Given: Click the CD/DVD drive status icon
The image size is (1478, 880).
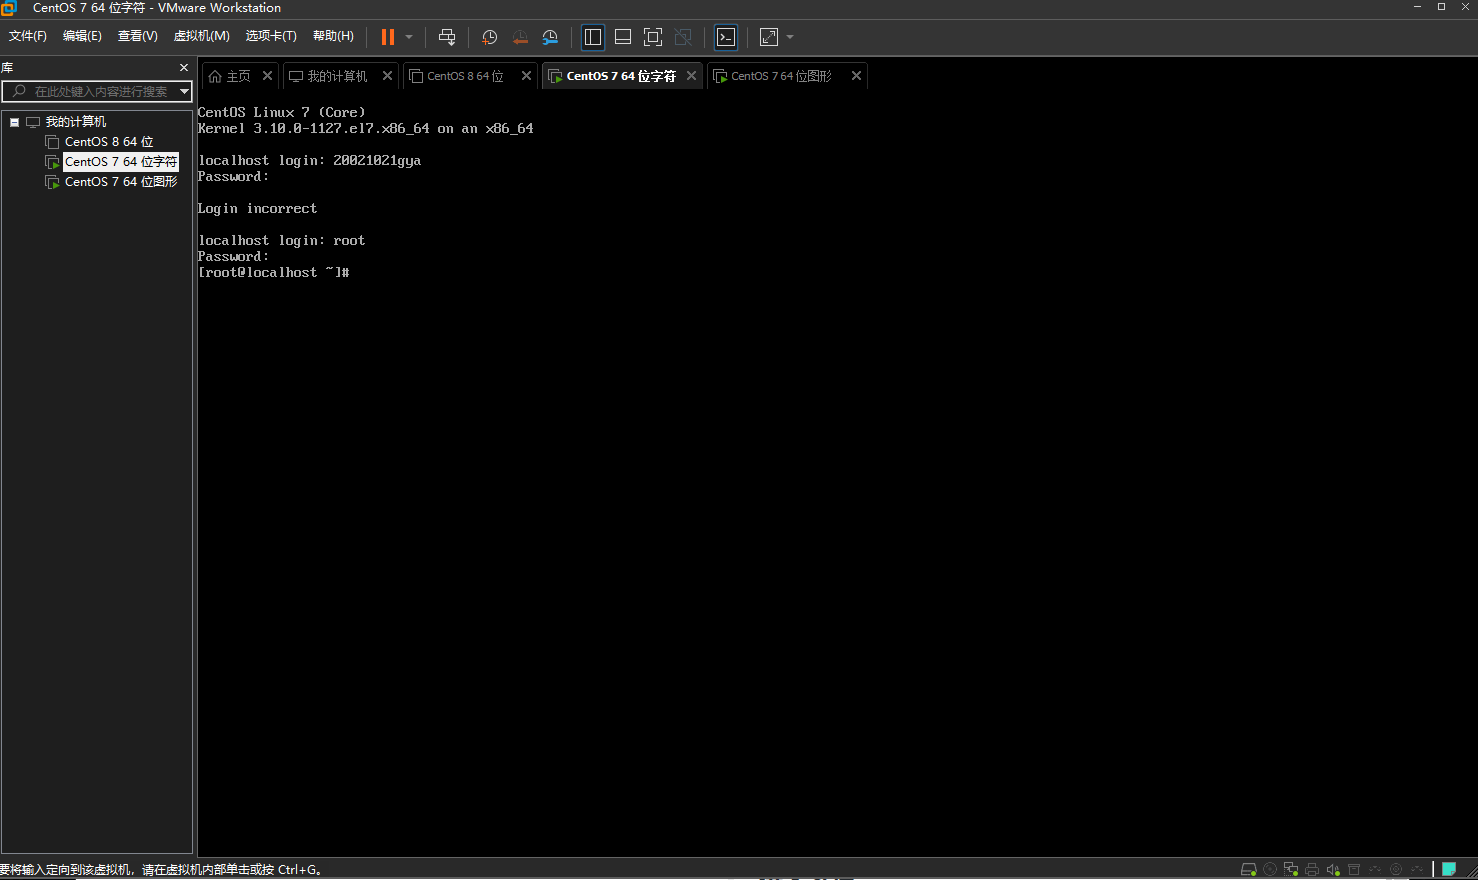Looking at the screenshot, I should pyautogui.click(x=1270, y=870).
